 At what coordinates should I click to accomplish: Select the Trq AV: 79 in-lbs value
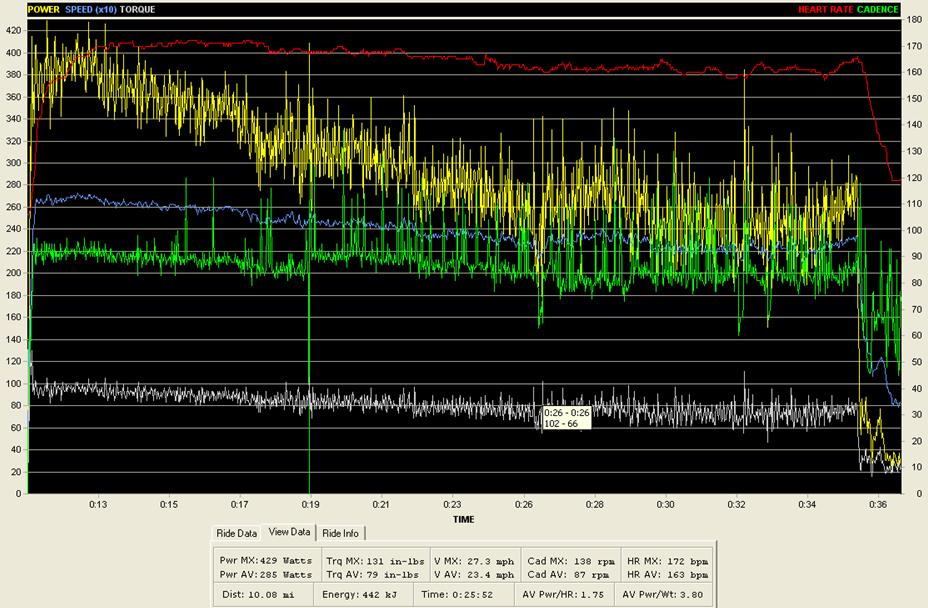[372, 574]
